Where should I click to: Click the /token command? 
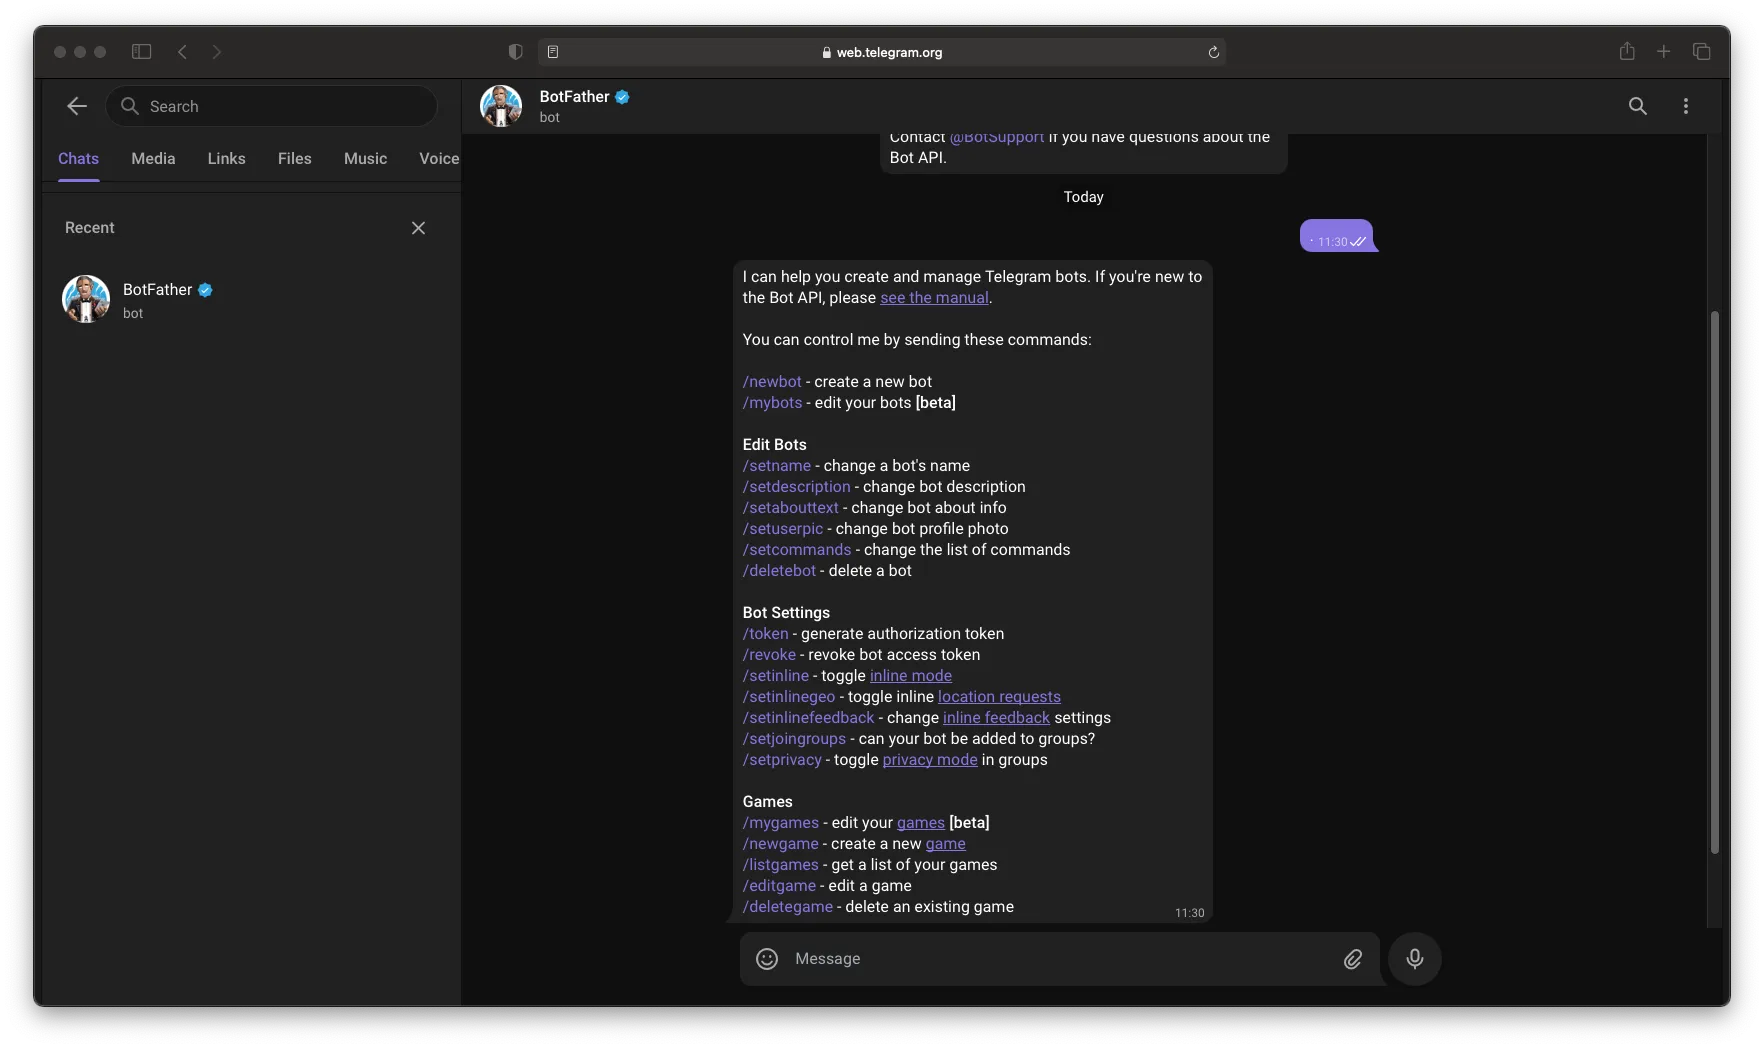[x=765, y=634]
